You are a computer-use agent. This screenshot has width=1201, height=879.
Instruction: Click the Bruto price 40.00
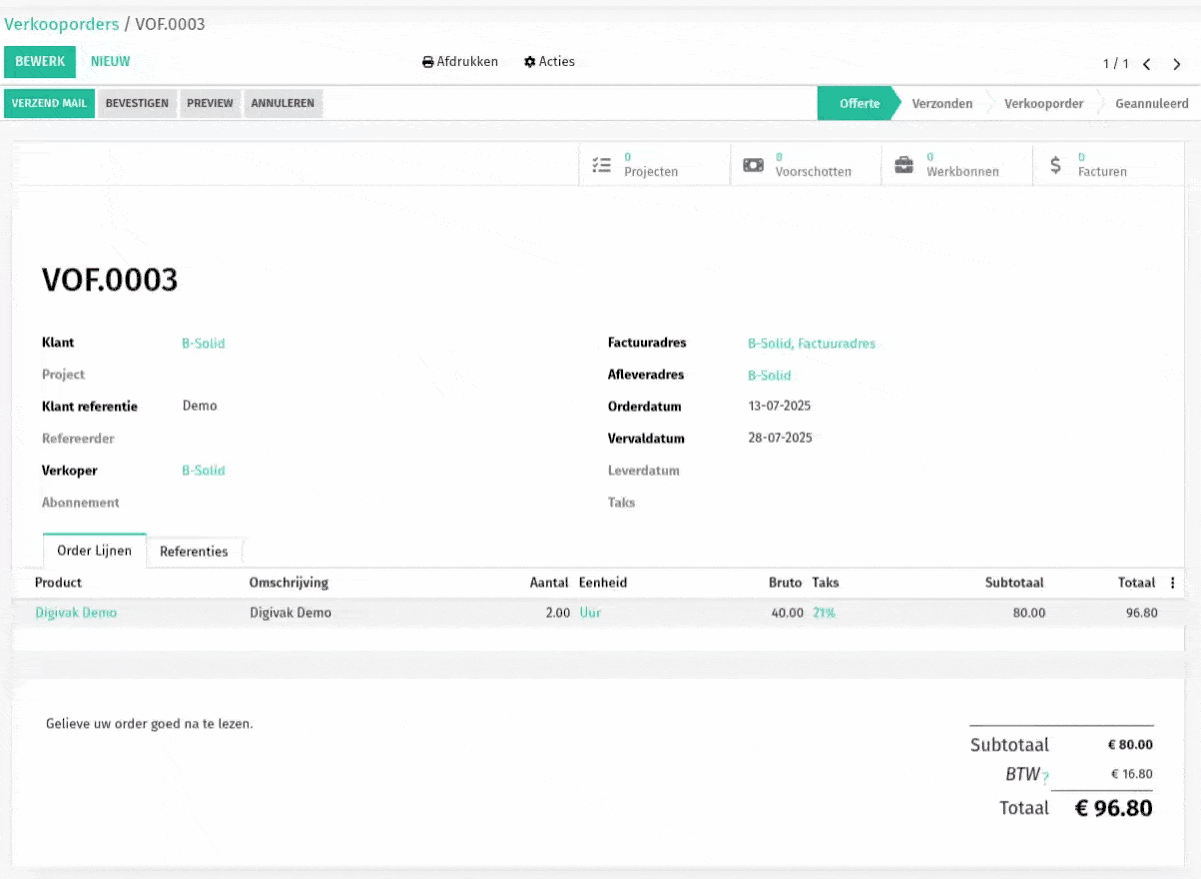tap(787, 612)
